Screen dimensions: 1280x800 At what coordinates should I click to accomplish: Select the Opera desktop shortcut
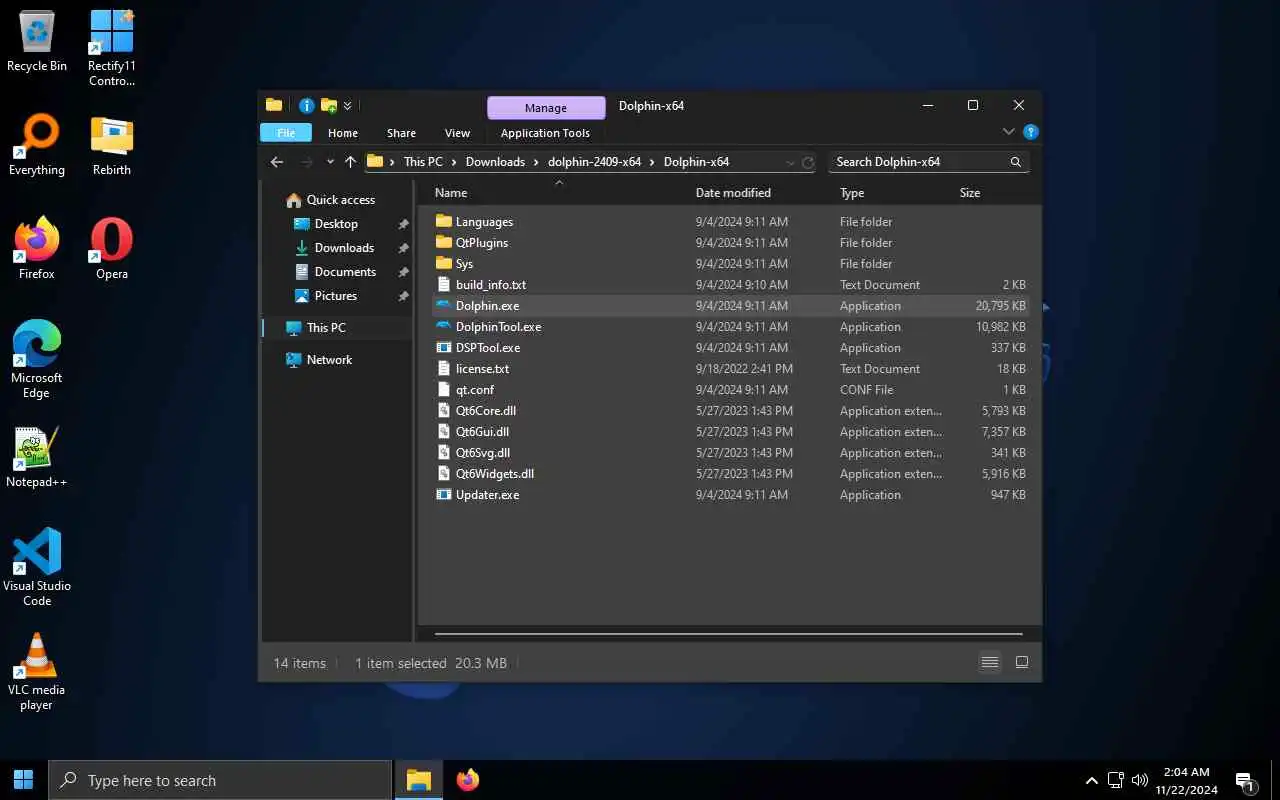pos(112,250)
